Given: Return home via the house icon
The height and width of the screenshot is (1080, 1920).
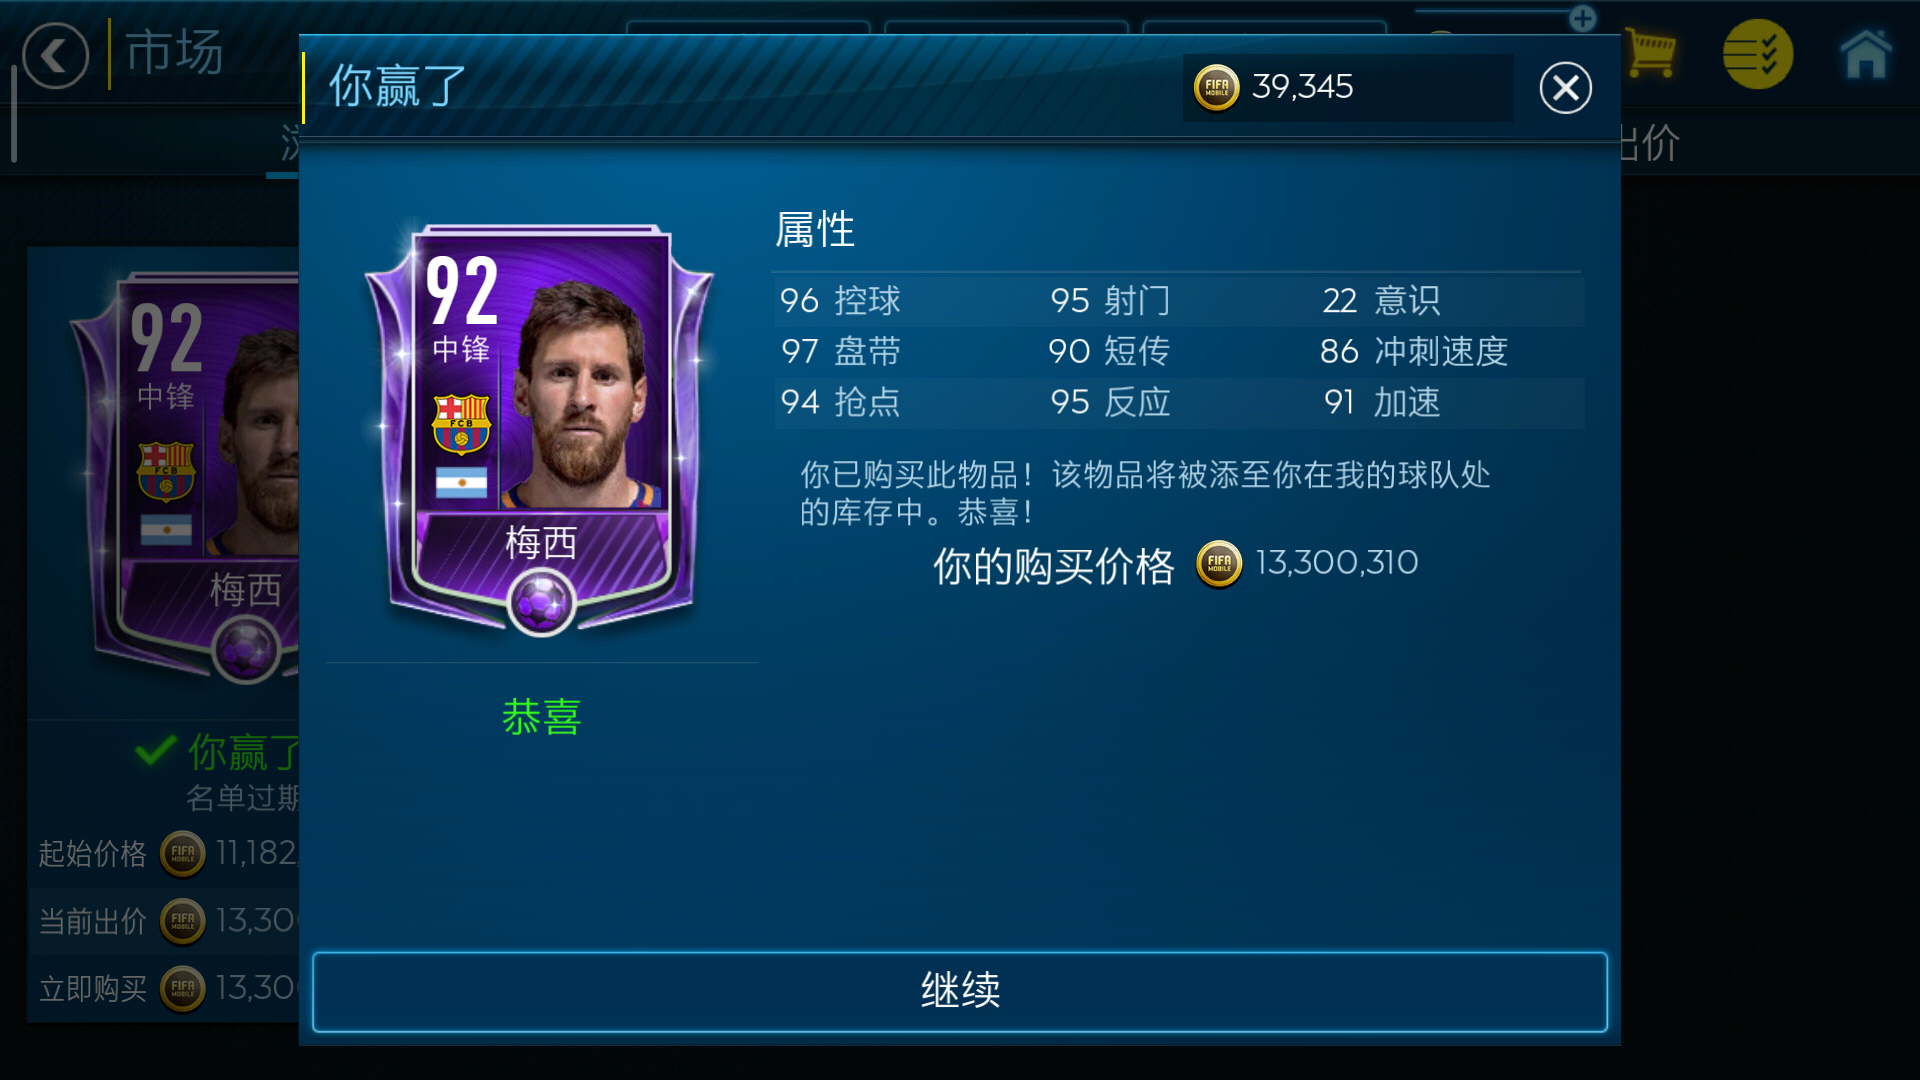Looking at the screenshot, I should tap(1866, 54).
